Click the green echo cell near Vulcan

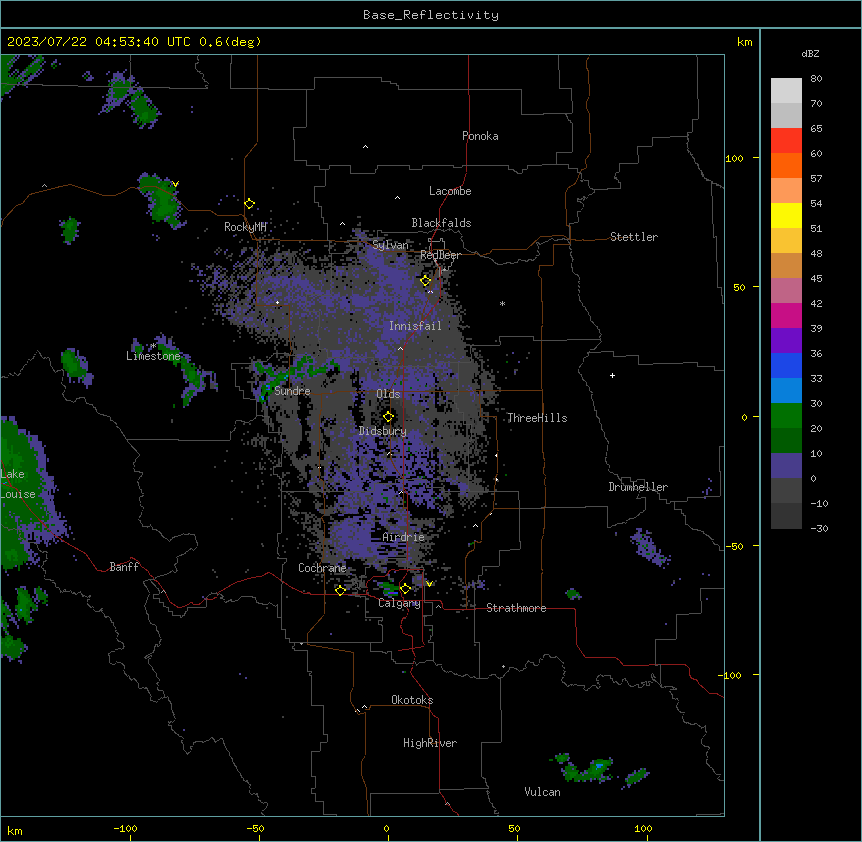click(589, 769)
